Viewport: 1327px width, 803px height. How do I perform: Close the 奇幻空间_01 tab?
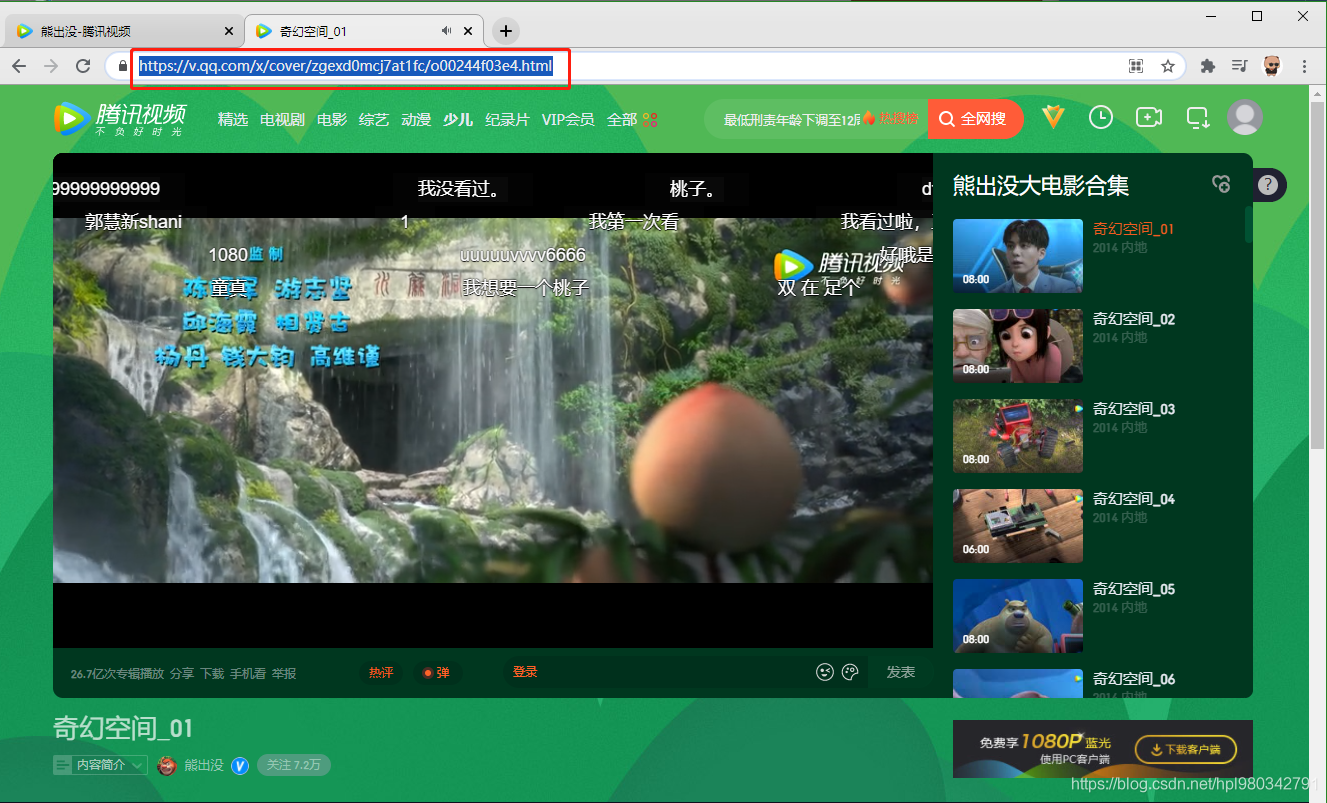pyautogui.click(x=468, y=31)
